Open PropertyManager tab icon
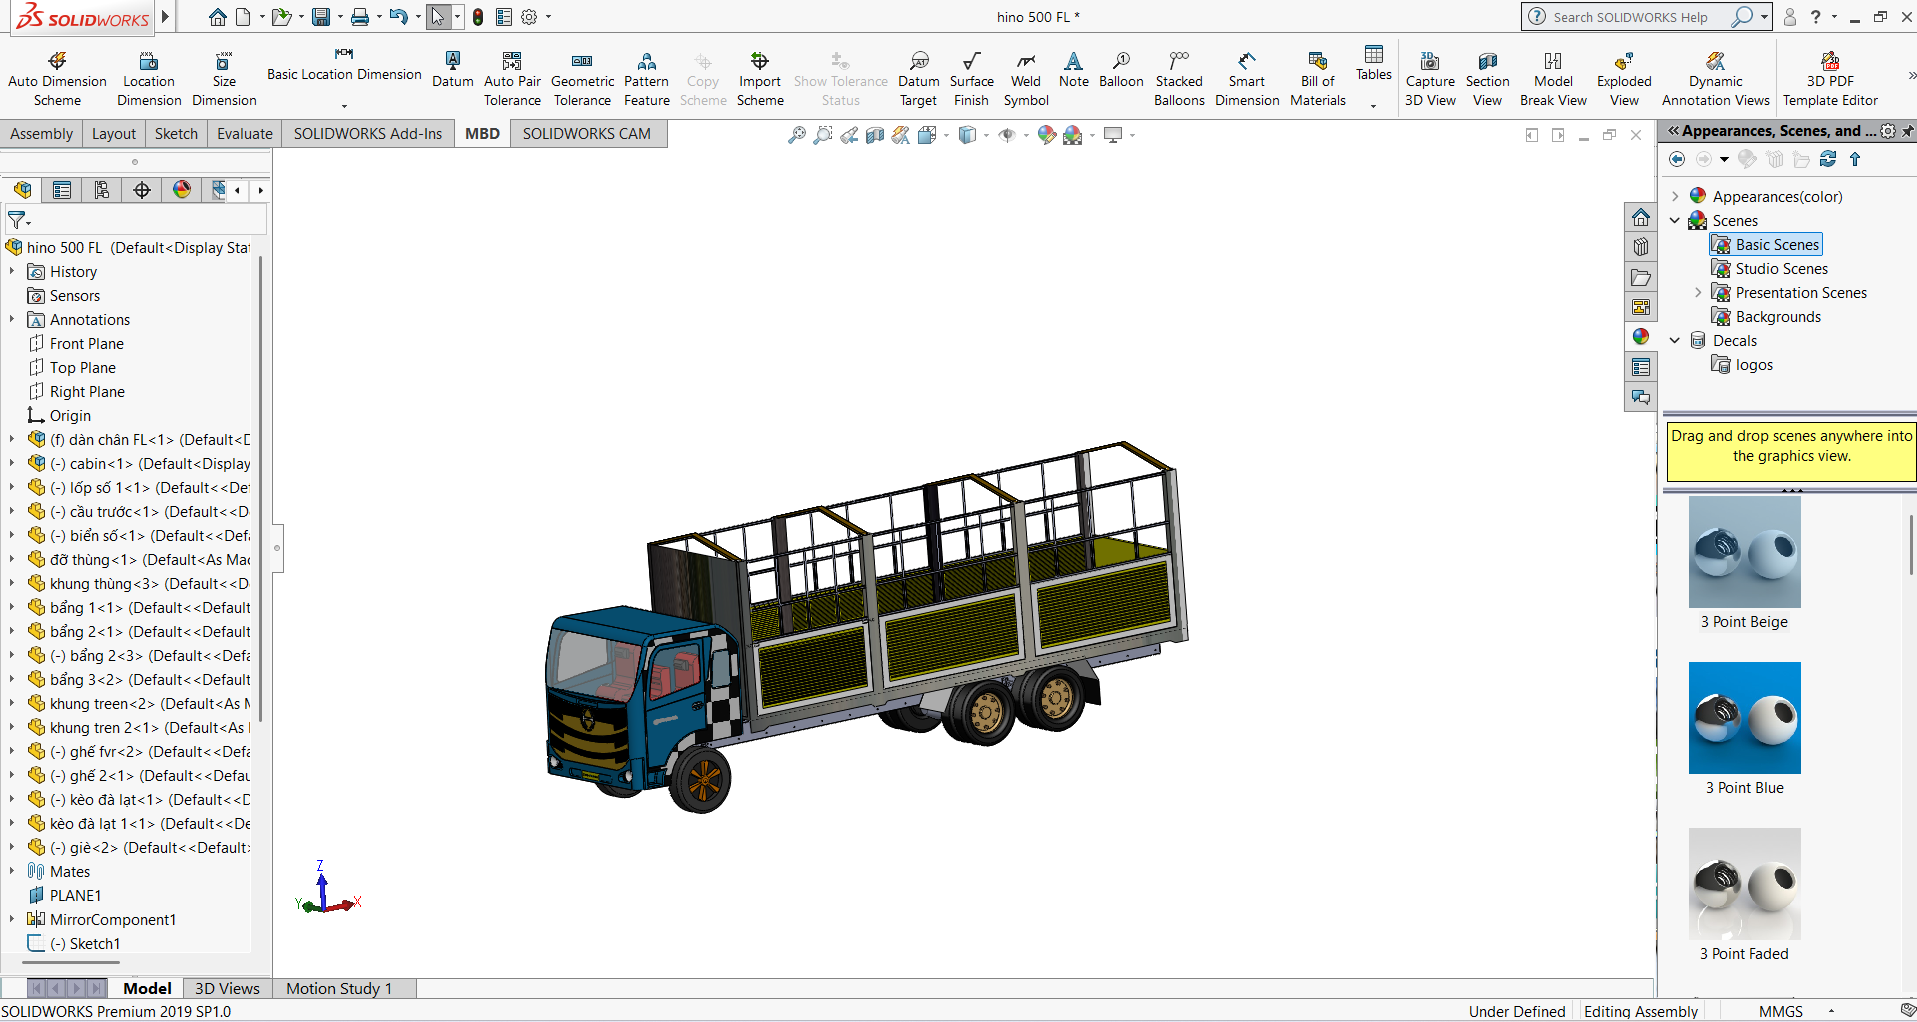The width and height of the screenshot is (1917, 1022). (62, 190)
